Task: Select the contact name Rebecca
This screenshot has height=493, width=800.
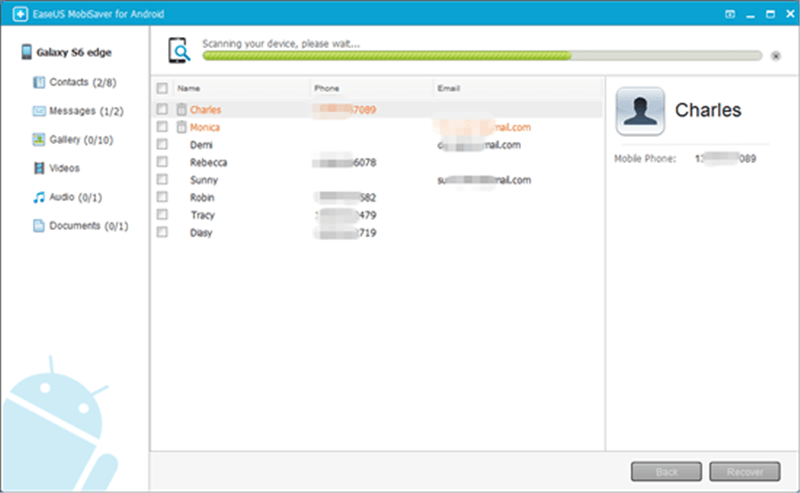Action: pyautogui.click(x=208, y=162)
